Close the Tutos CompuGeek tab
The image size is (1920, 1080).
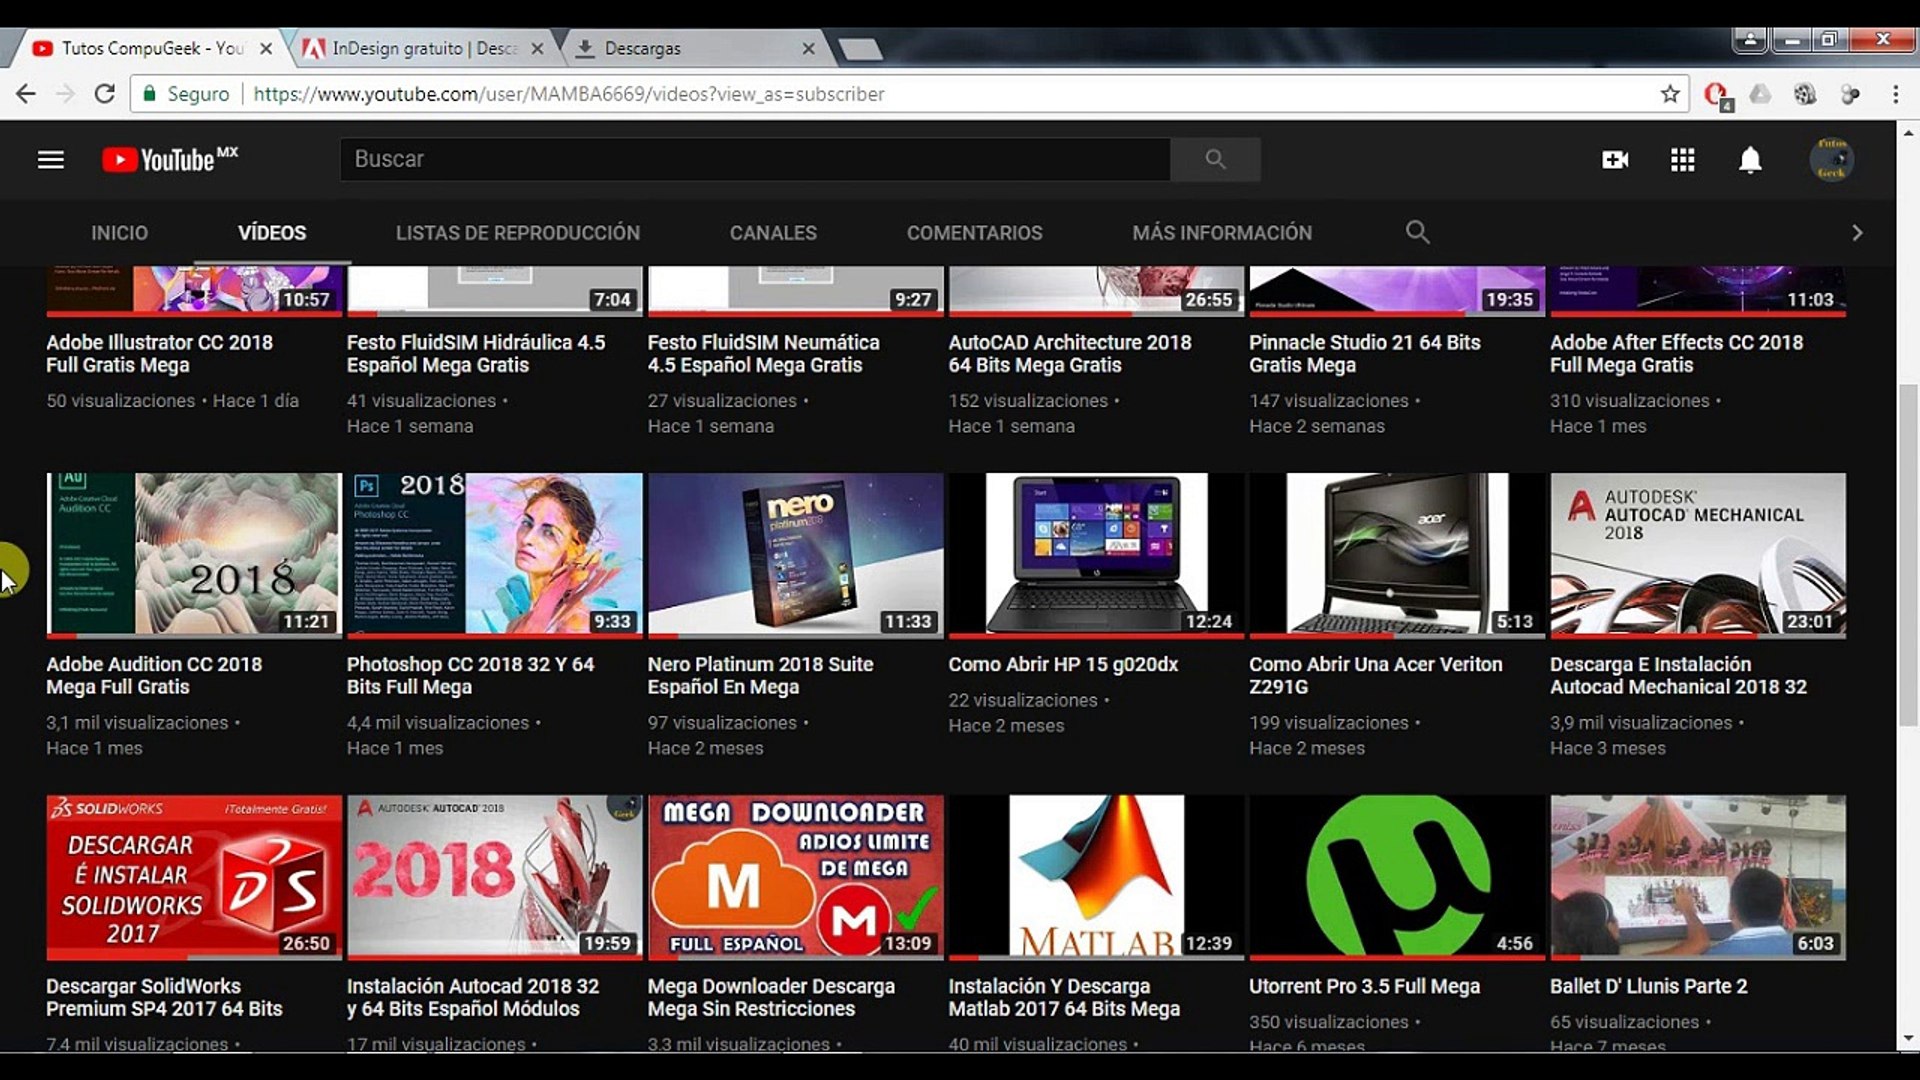[x=266, y=48]
